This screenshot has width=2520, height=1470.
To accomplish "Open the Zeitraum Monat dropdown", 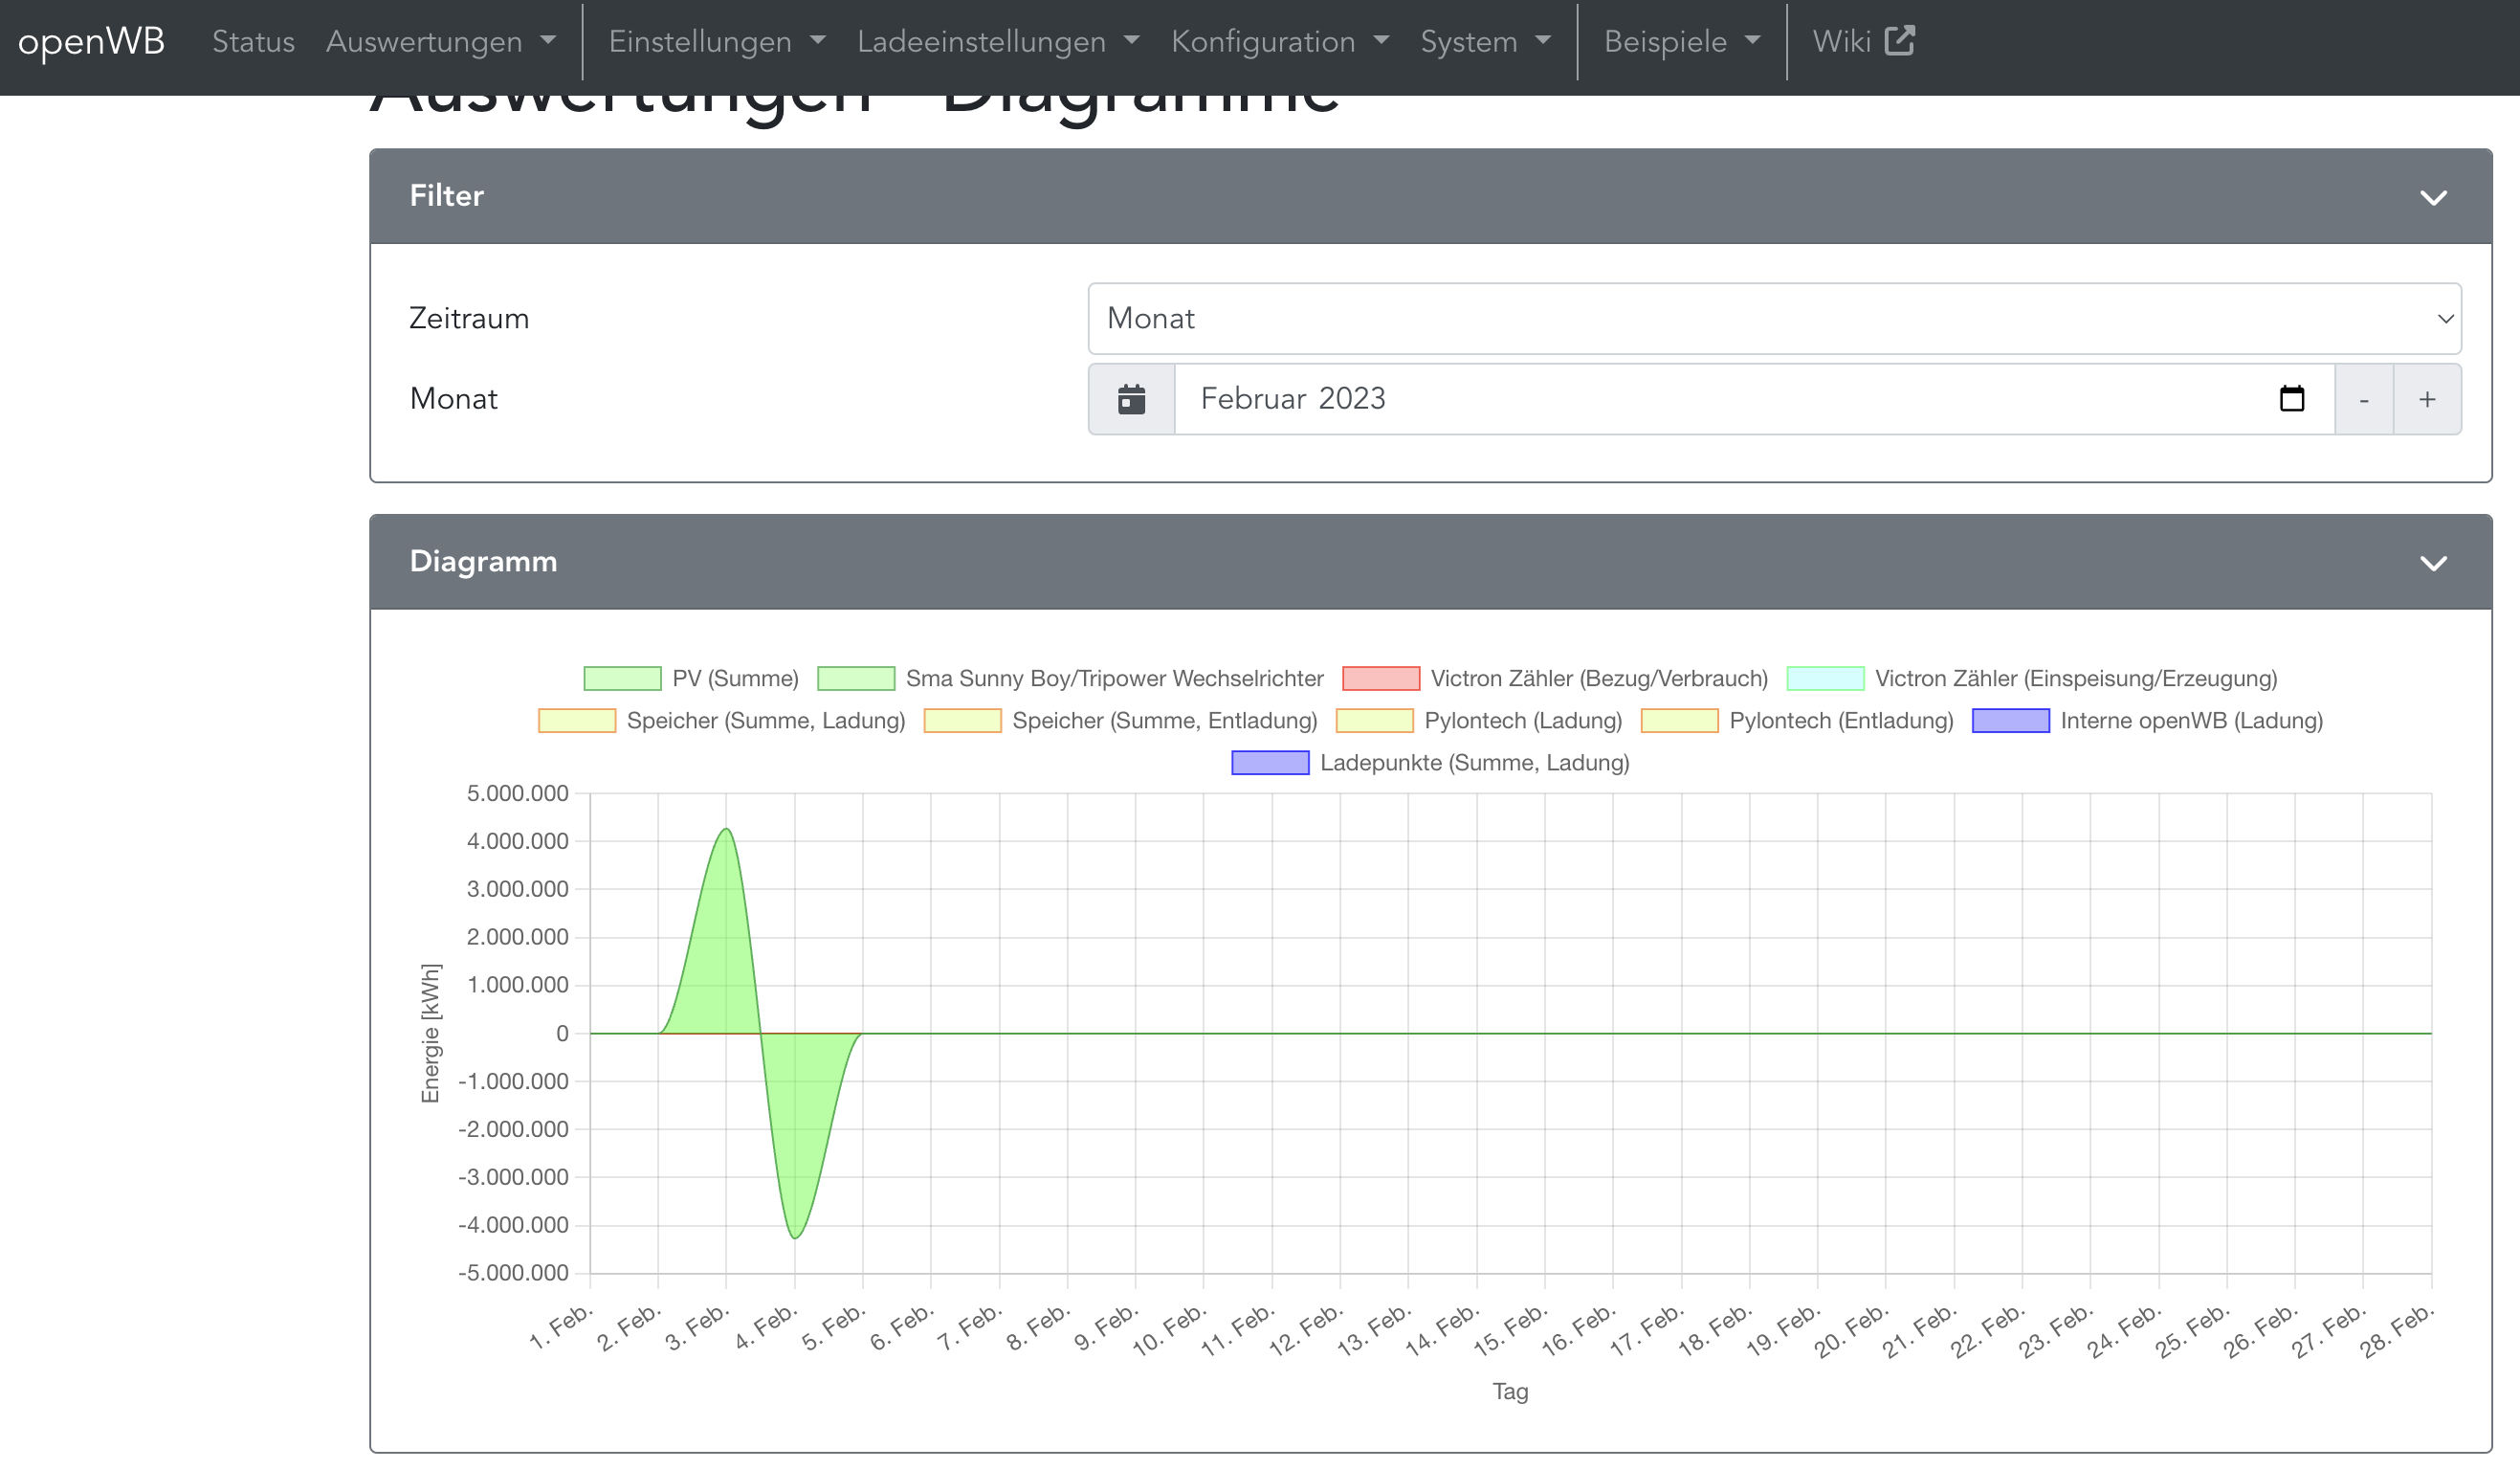I will pos(1774,318).
